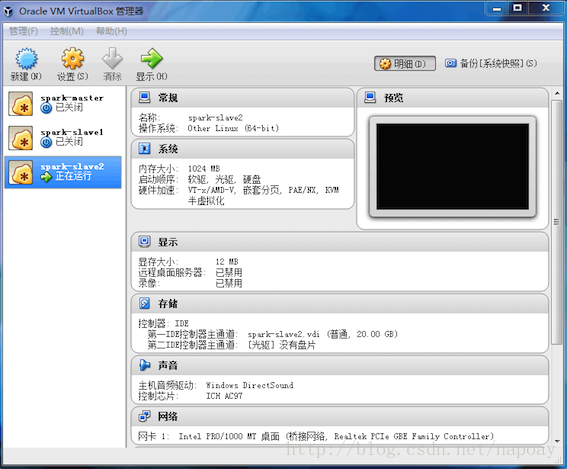Click the details pane vertical scrollbar thumb
The image size is (567, 469).
coord(557,222)
